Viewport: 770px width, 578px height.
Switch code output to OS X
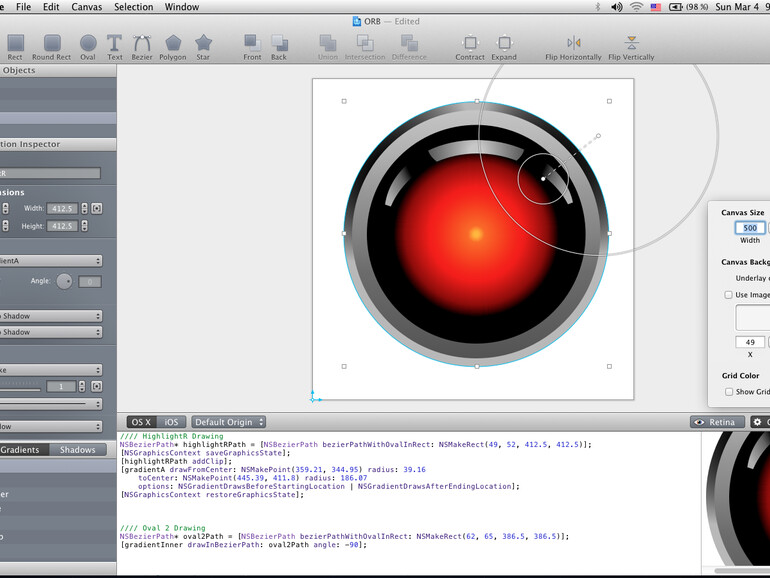(141, 422)
